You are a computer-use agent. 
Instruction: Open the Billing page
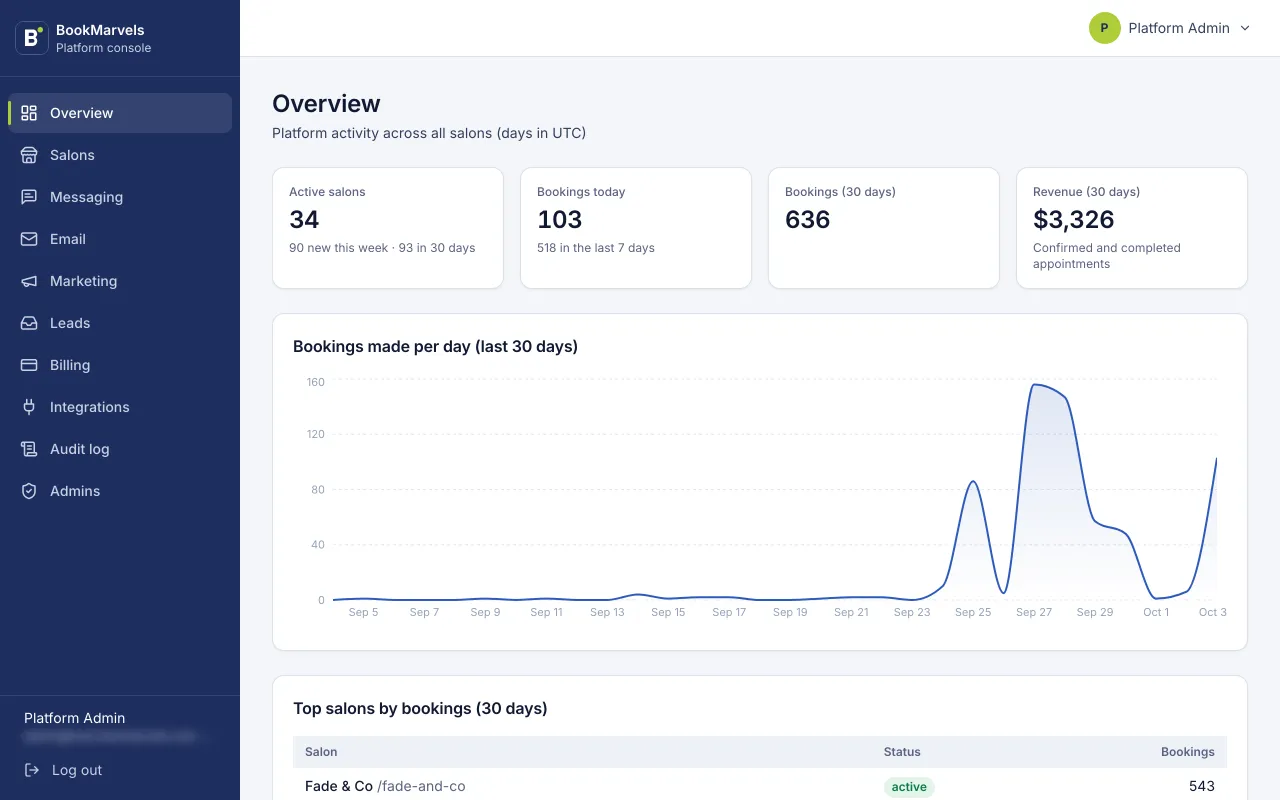[x=120, y=365]
